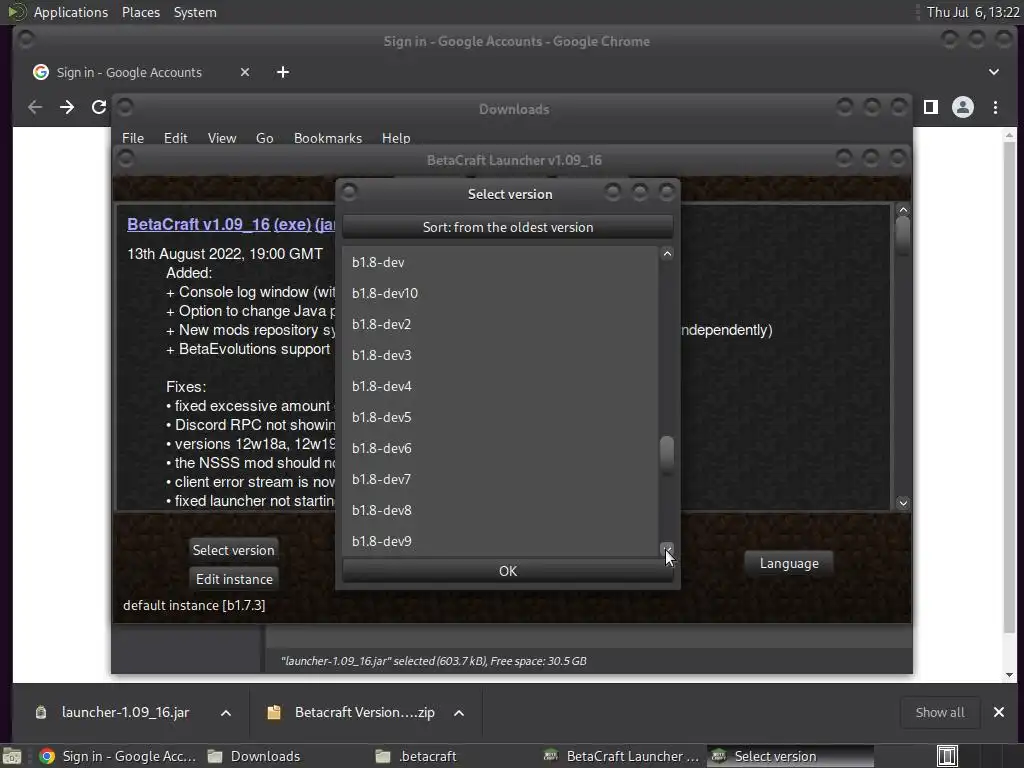The image size is (1024, 768).
Task: Select version b1.8-dev4
Action: (500, 387)
